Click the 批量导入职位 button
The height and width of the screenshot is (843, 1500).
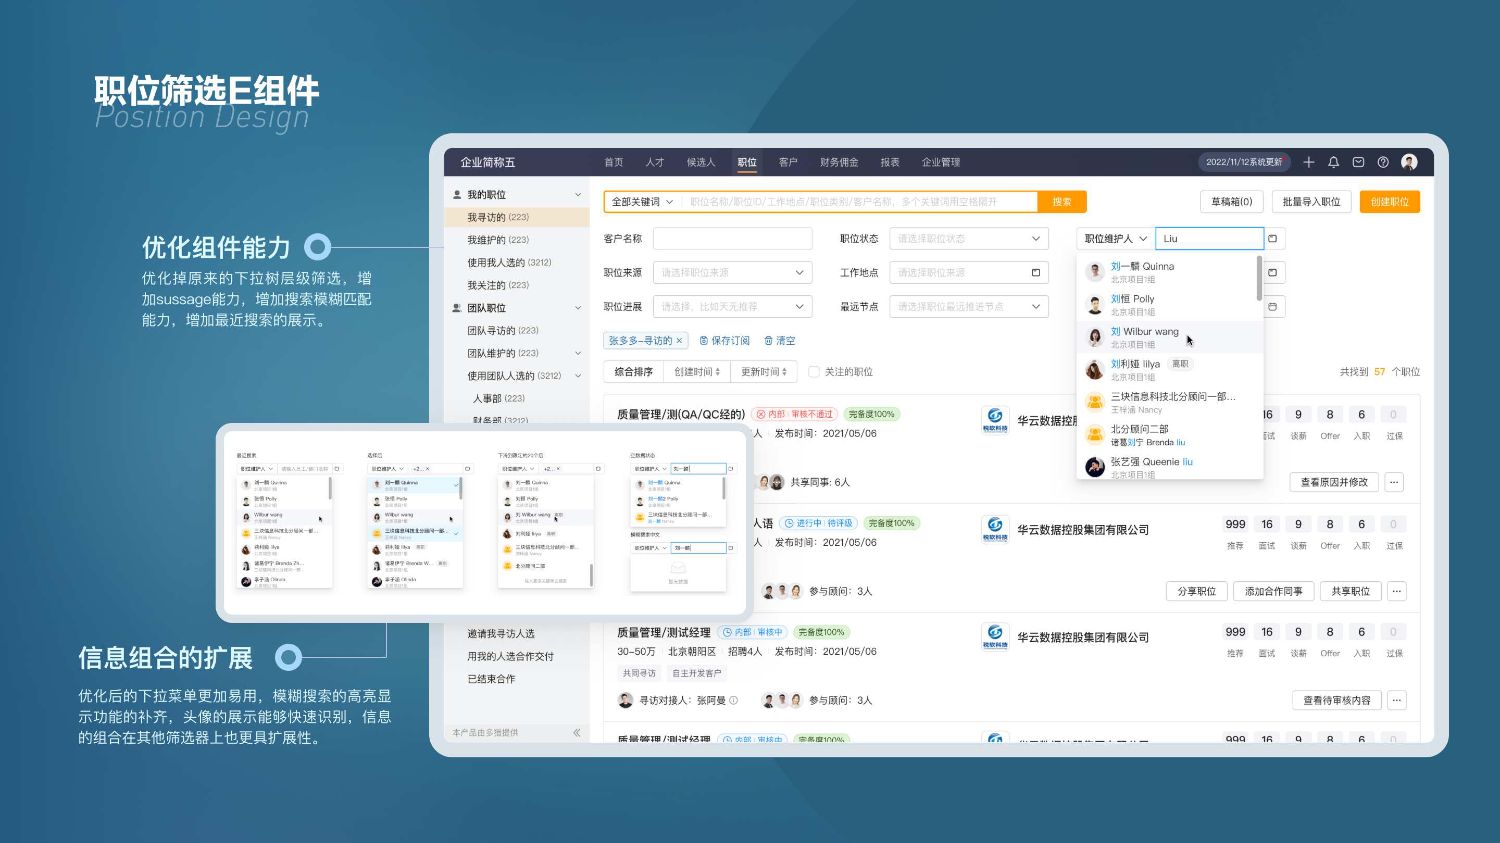(1311, 202)
